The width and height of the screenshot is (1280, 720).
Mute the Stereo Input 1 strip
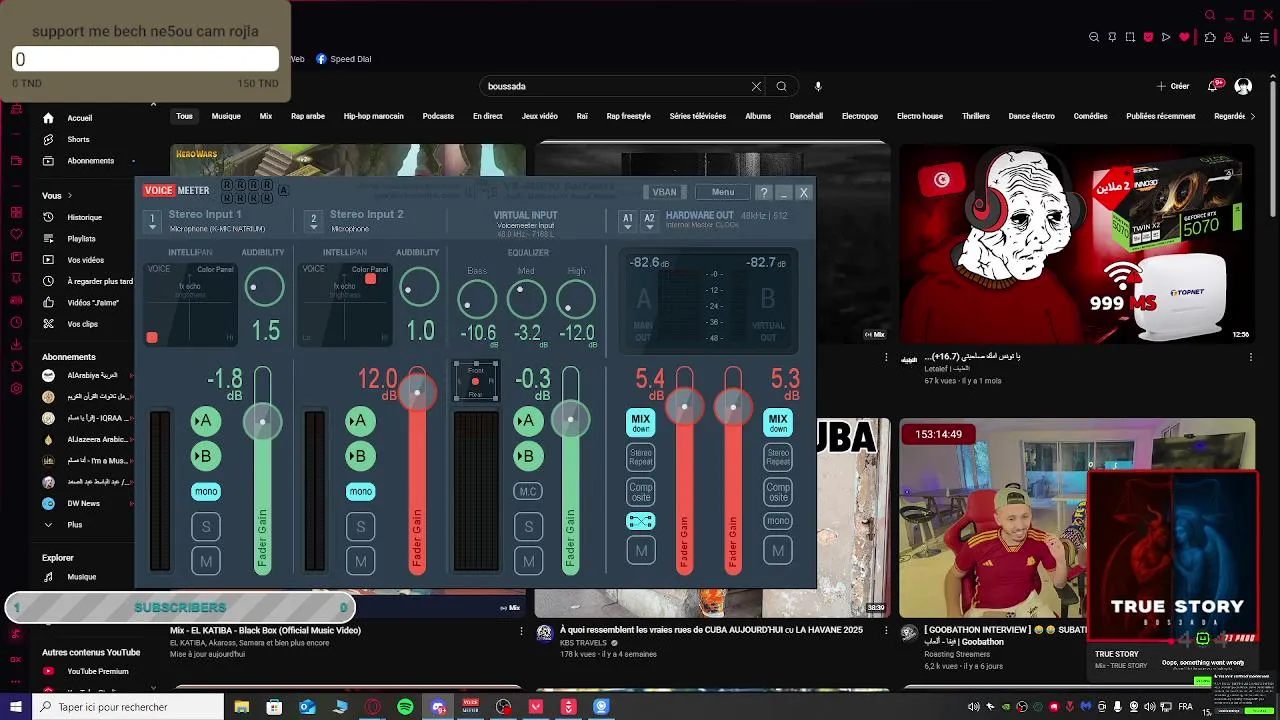pyautogui.click(x=206, y=561)
